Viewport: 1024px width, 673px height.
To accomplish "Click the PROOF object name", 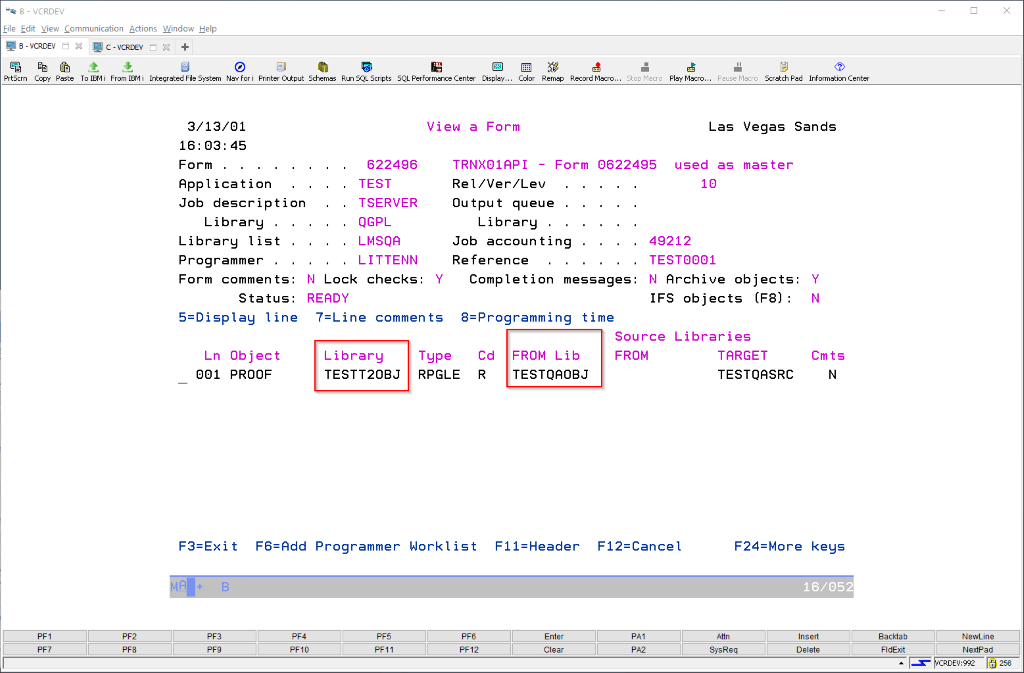I will (251, 375).
